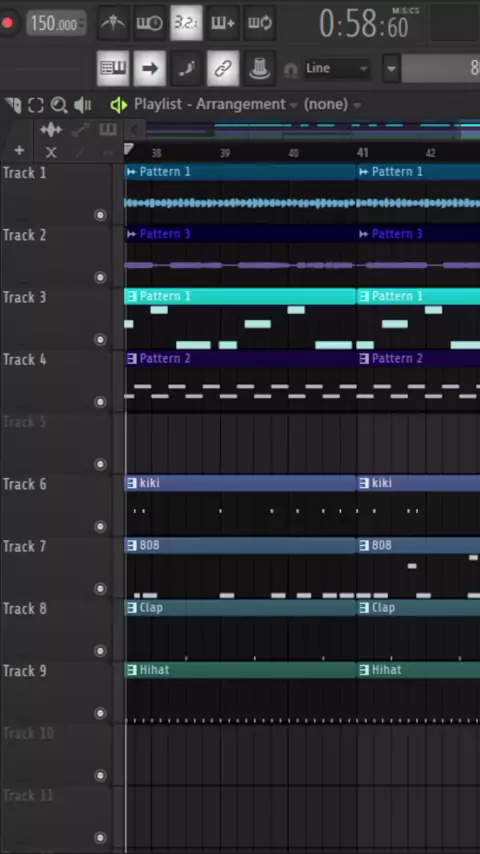
Task: Click the speaker playback tool in playlist header
Action: [83, 105]
